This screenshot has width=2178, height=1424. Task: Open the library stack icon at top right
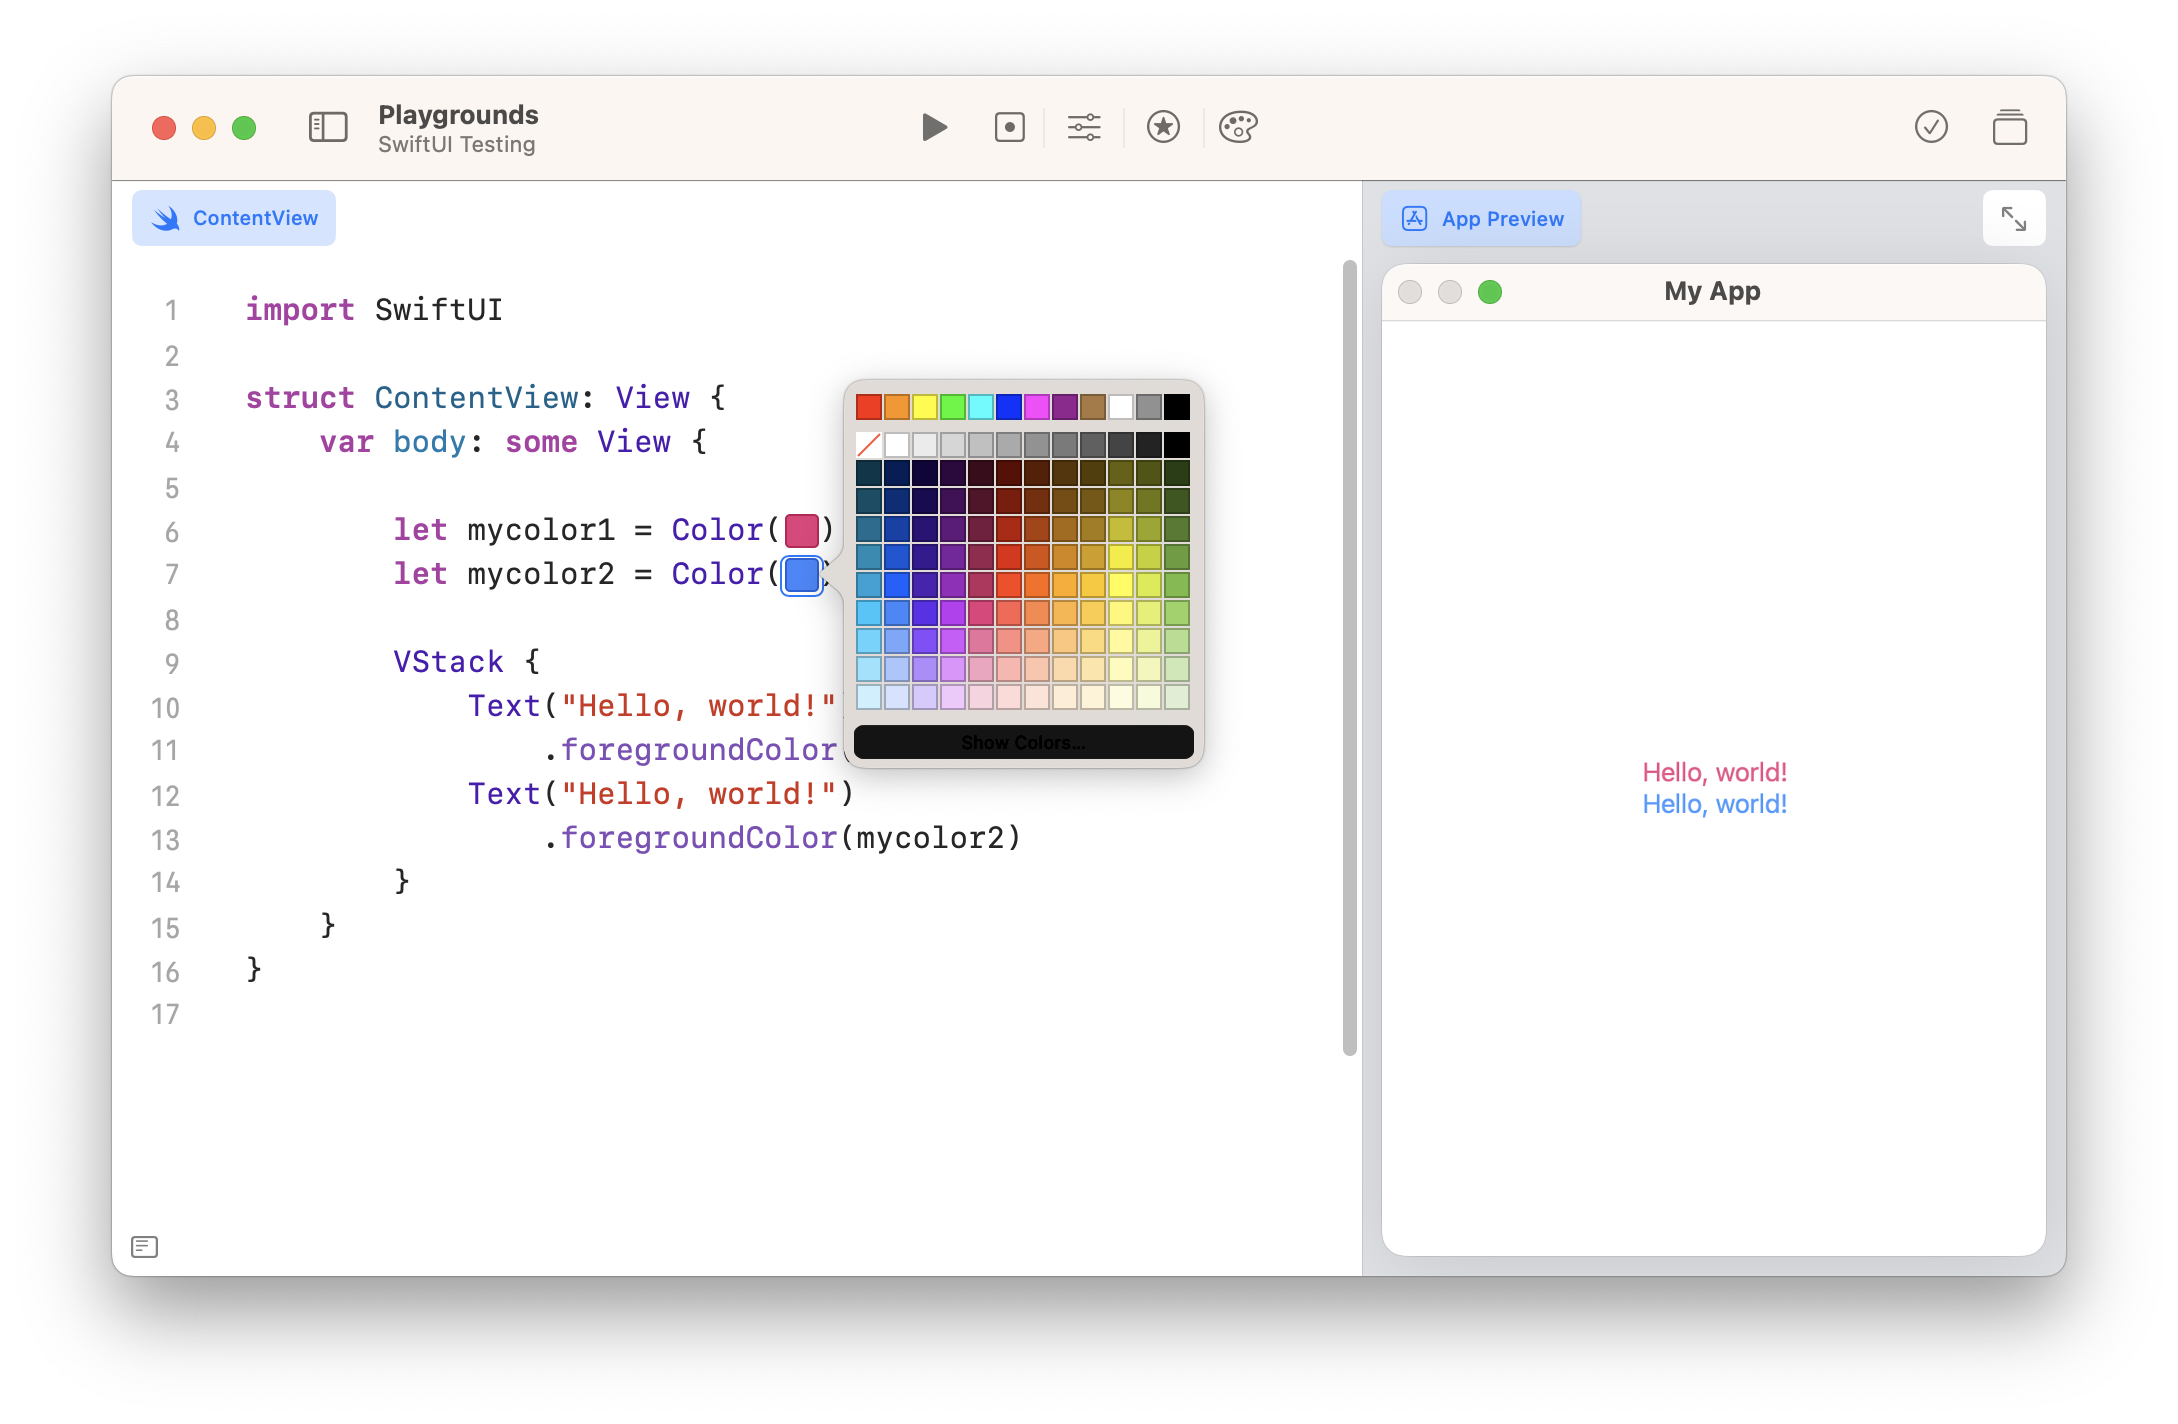[x=2009, y=127]
